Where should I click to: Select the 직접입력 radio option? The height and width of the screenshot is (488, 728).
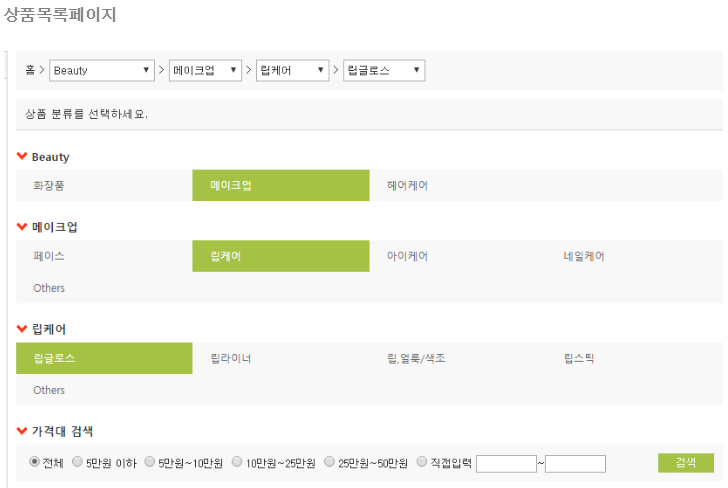[421, 462]
